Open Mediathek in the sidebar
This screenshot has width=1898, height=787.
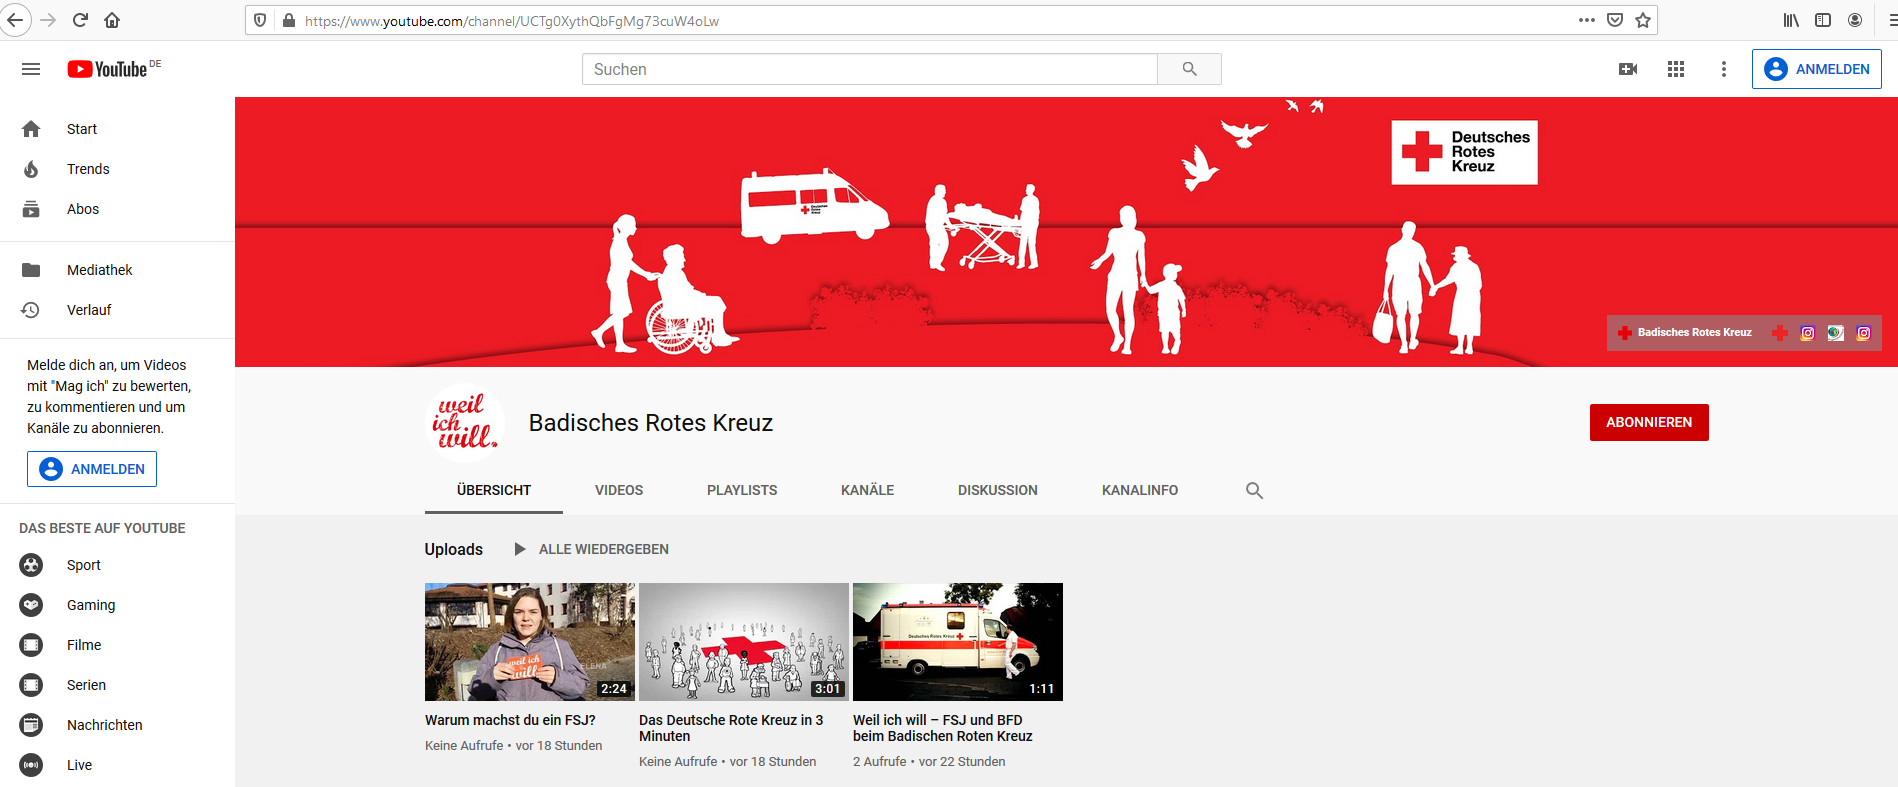tap(117, 270)
